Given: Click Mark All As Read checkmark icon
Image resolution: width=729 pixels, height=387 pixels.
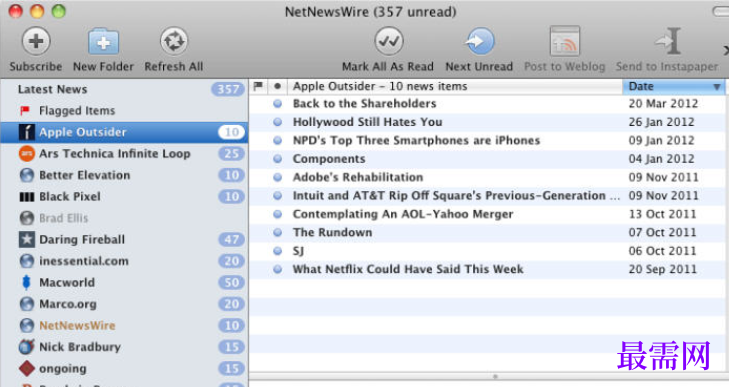Looking at the screenshot, I should [388, 41].
